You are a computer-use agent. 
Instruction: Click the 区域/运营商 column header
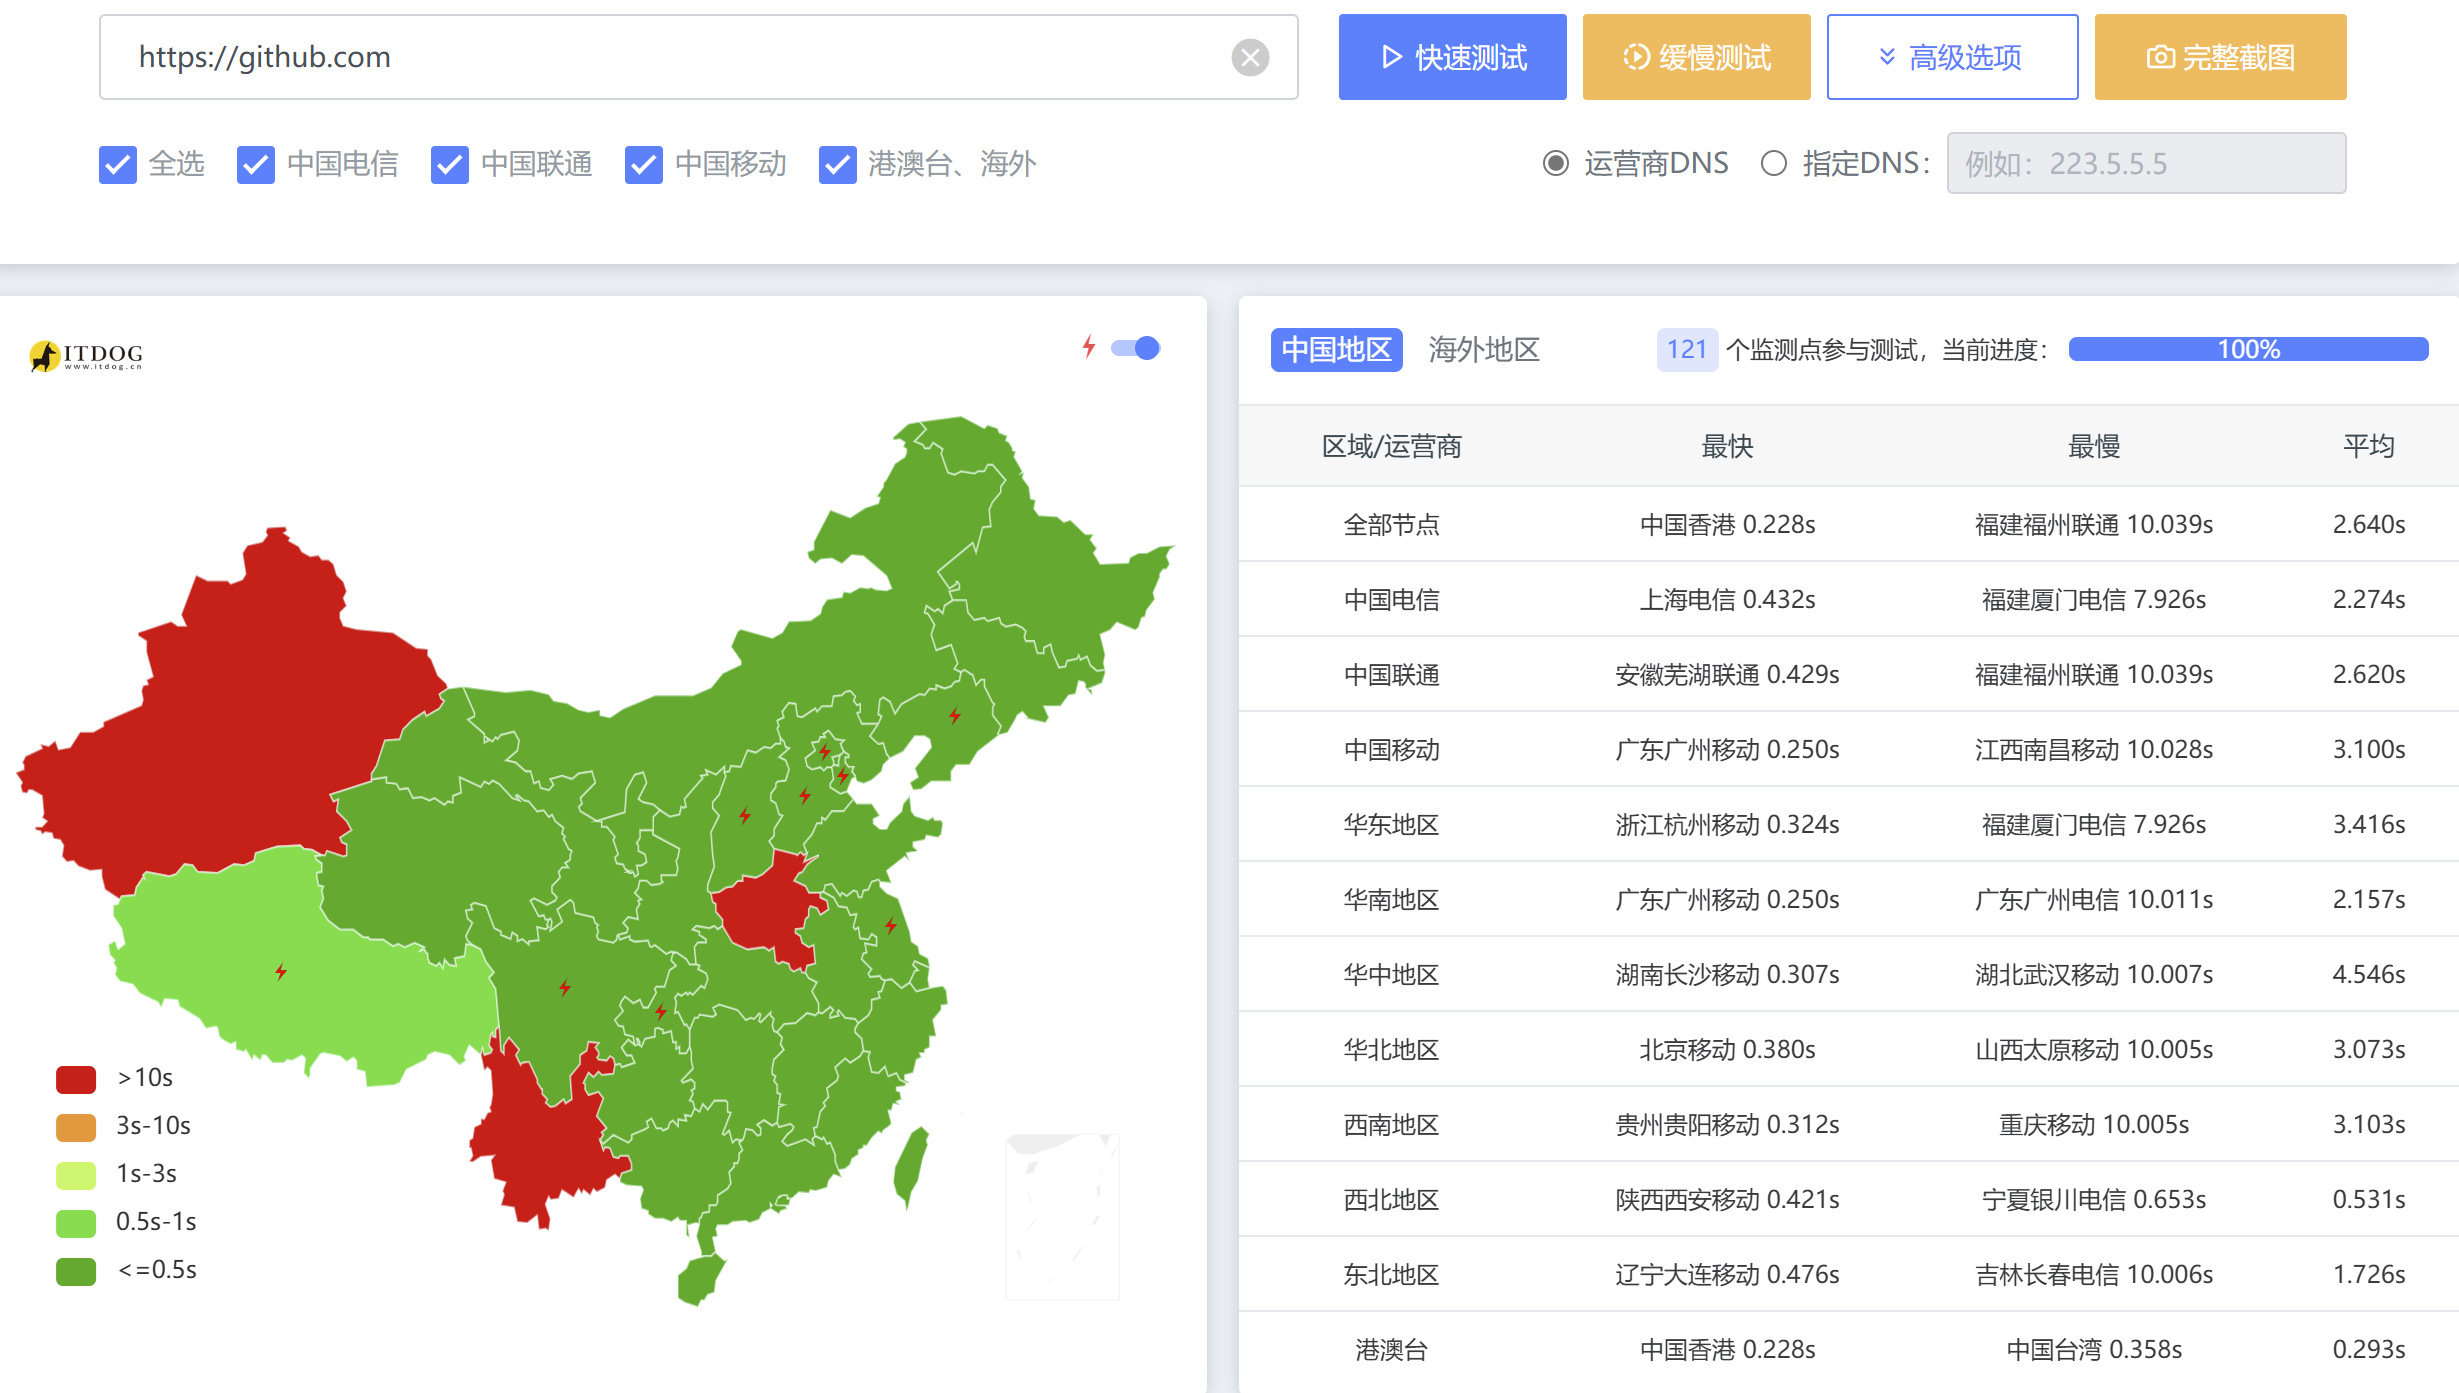(1391, 446)
